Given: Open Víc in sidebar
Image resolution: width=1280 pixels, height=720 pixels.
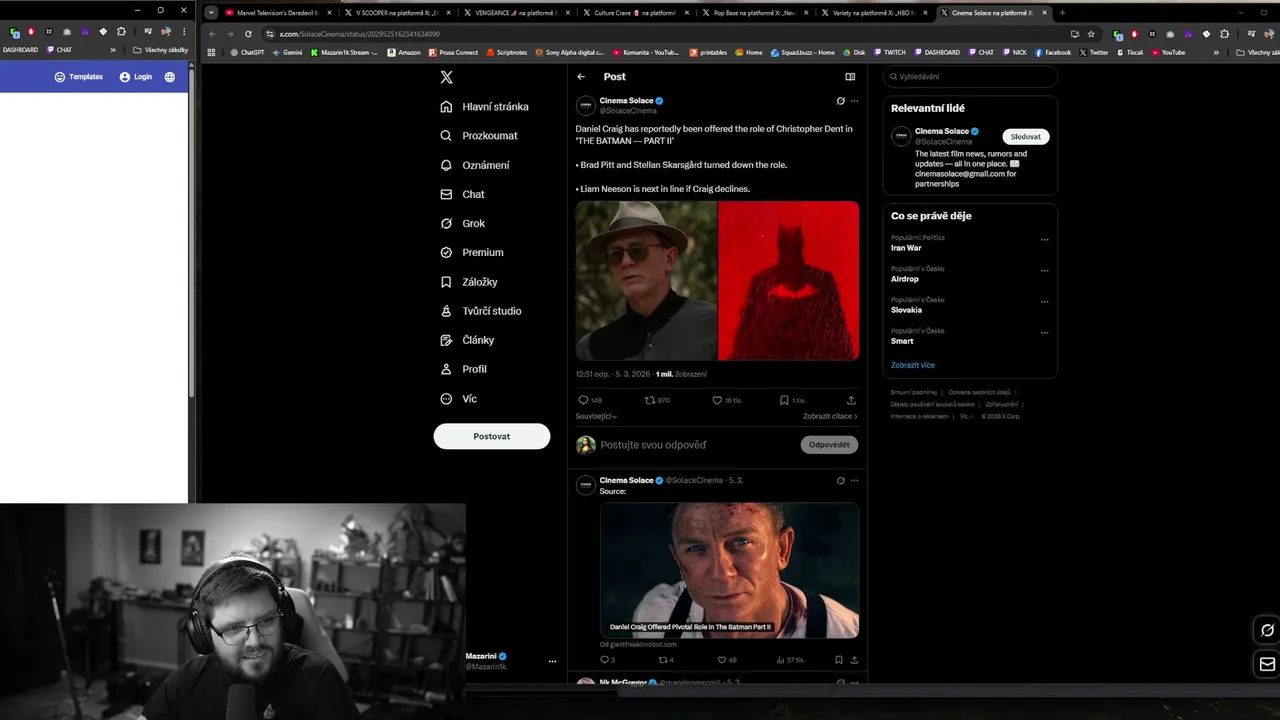Looking at the screenshot, I should 459,399.
